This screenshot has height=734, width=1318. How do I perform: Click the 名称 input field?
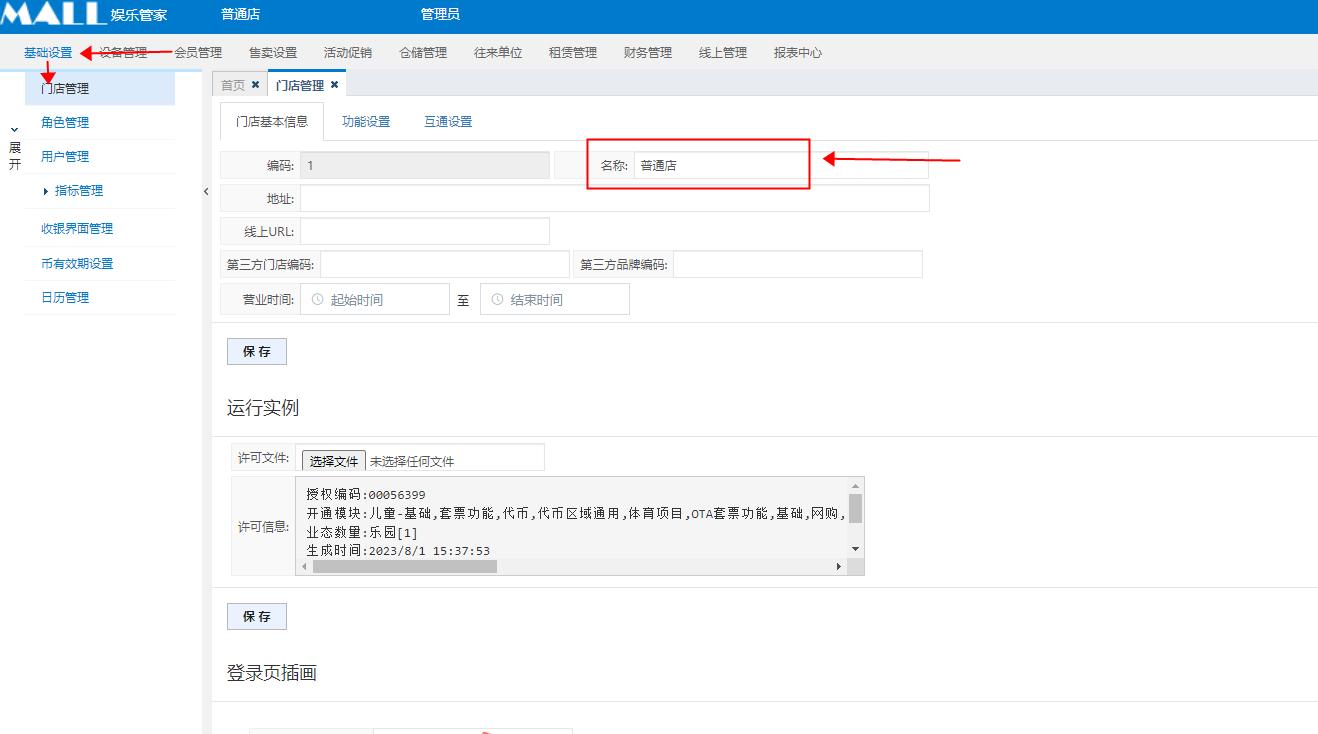[781, 166]
